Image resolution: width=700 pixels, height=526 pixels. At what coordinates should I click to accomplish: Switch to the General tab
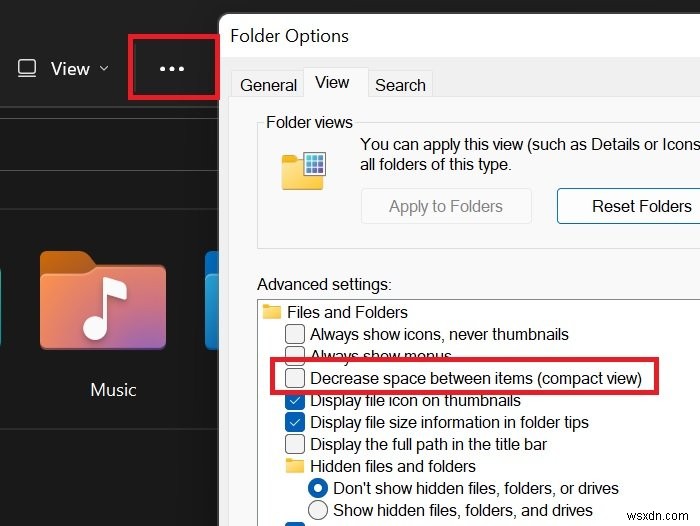[268, 85]
